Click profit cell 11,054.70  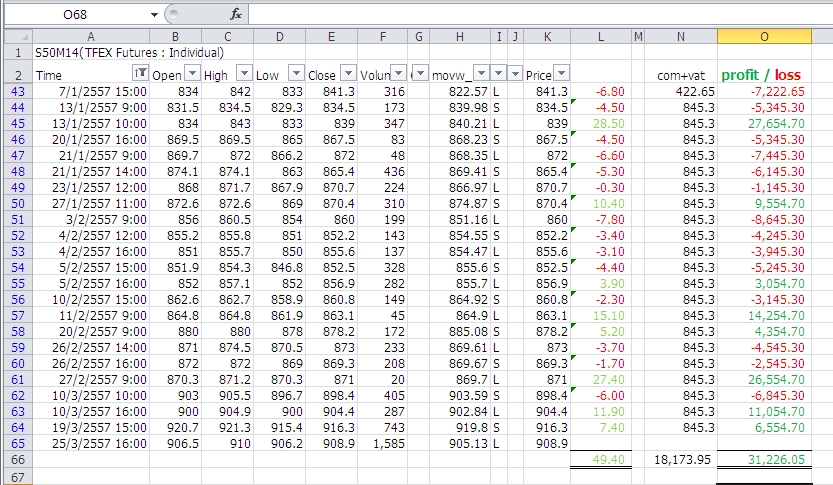click(764, 412)
